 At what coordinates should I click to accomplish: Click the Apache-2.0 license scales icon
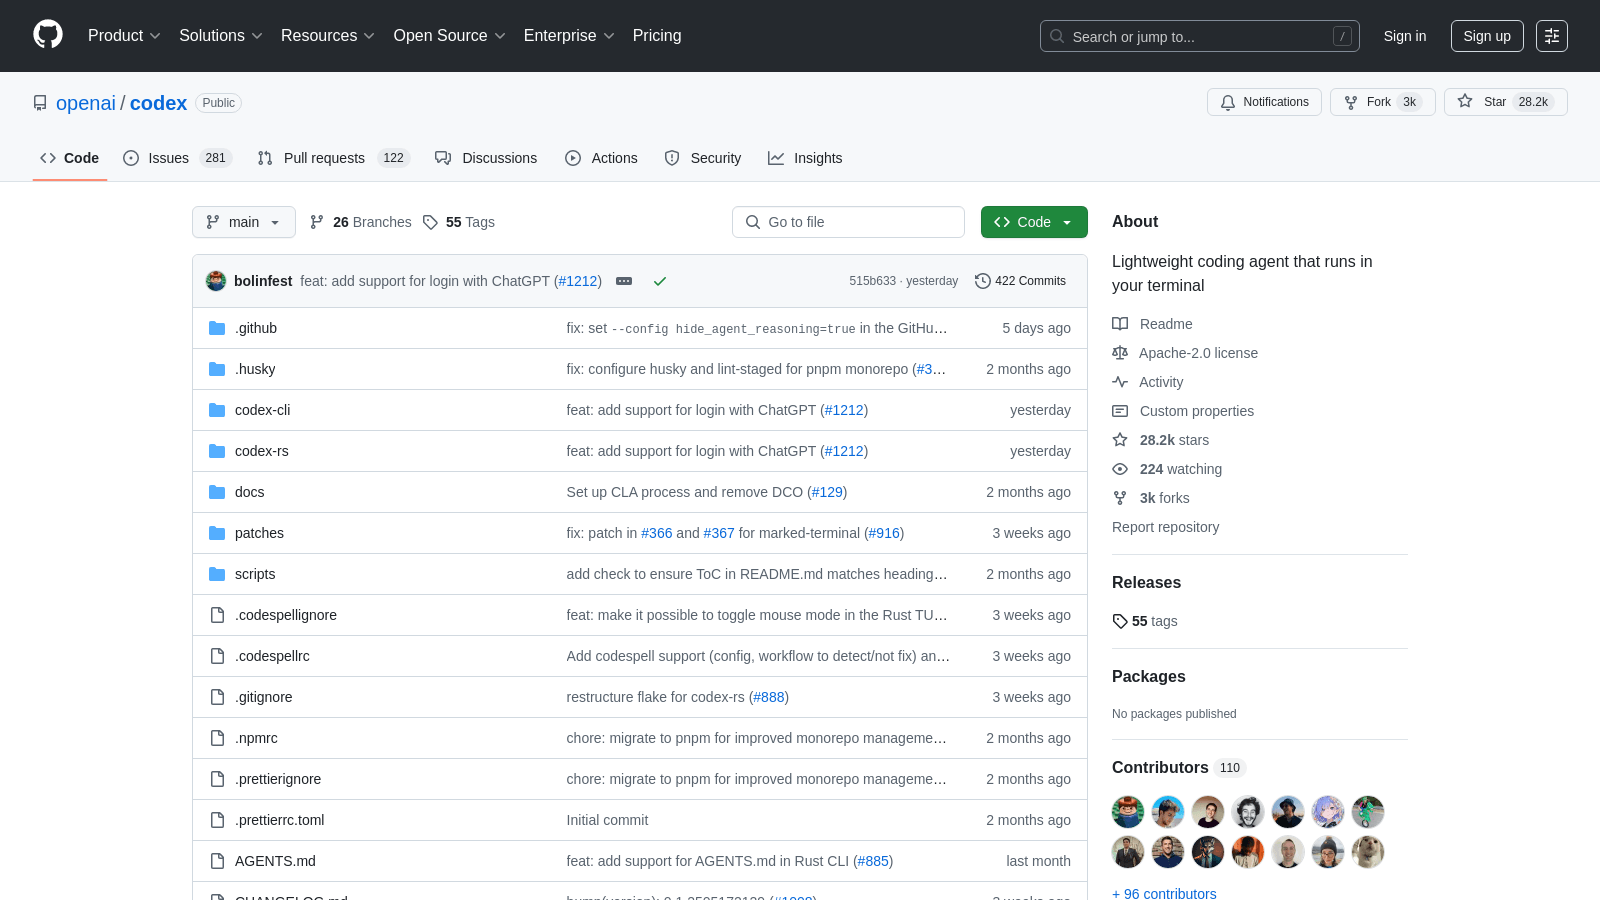pyautogui.click(x=1120, y=352)
